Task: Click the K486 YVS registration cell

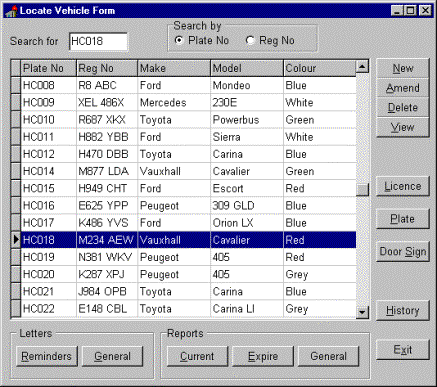Action: [x=107, y=223]
